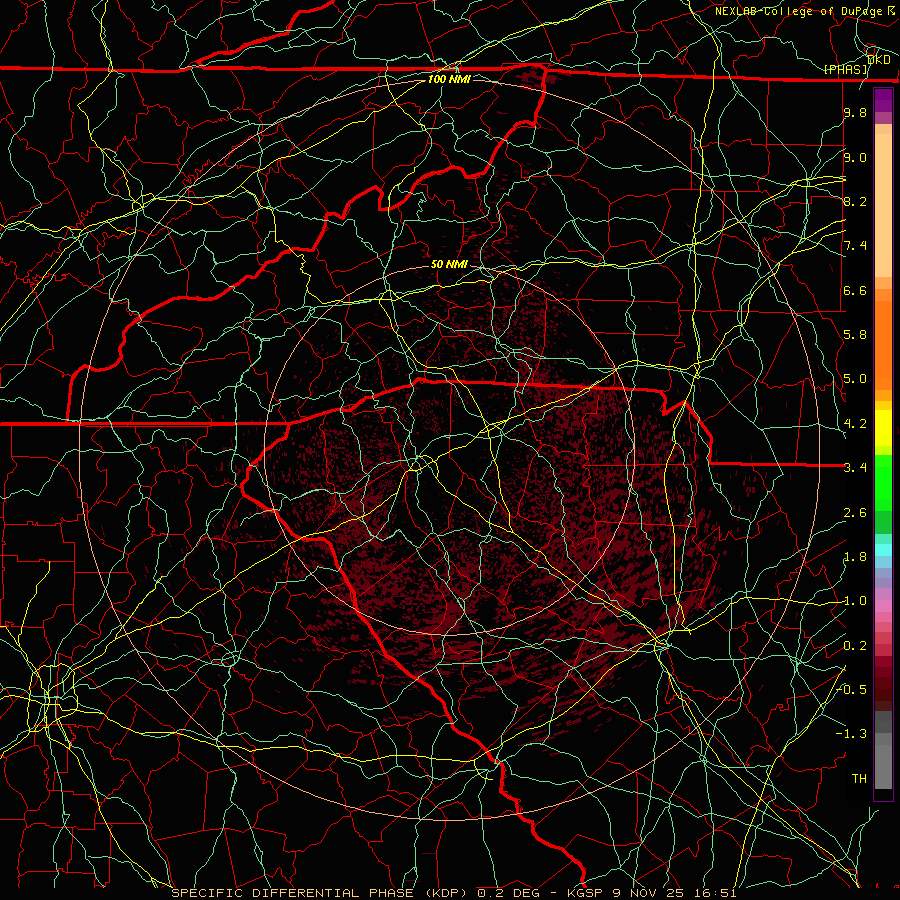Screen dimensions: 900x900
Task: Click the cyan segment of the color bar
Action: point(883,550)
